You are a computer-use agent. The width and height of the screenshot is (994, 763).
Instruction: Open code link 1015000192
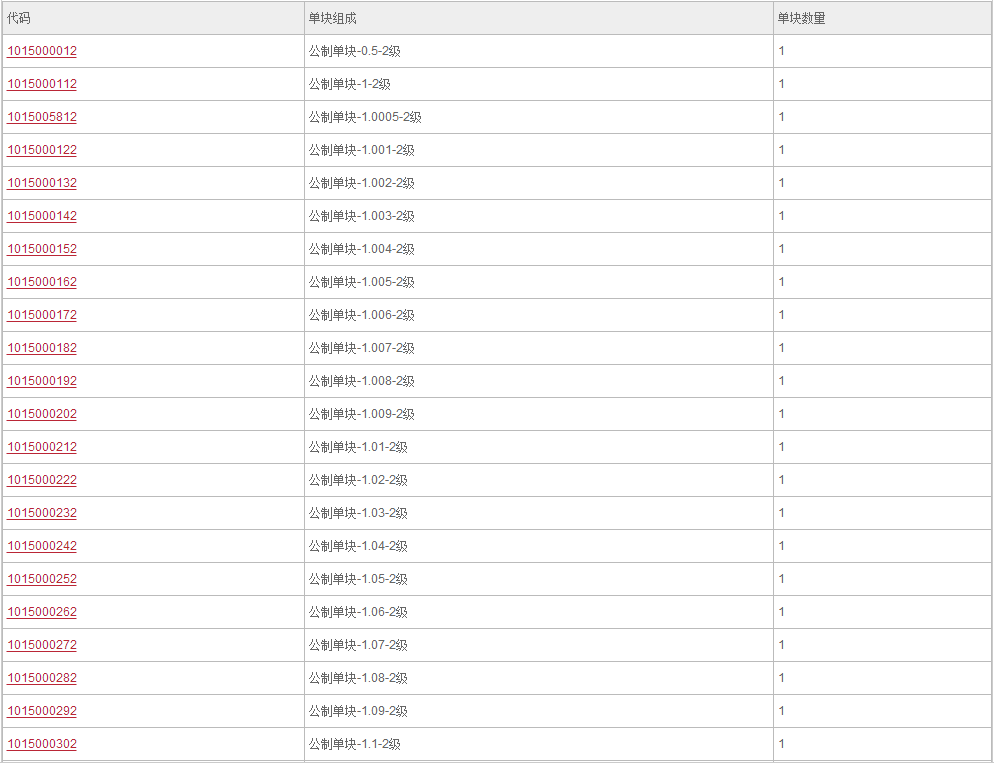[42, 380]
